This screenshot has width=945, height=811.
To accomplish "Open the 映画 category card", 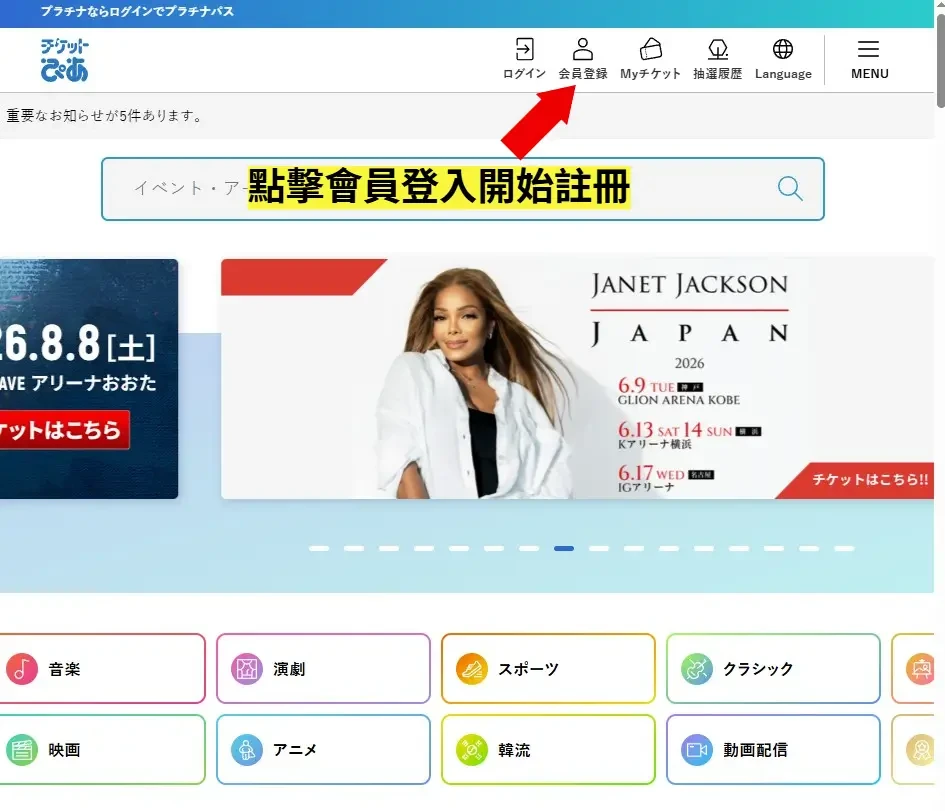I will (102, 750).
